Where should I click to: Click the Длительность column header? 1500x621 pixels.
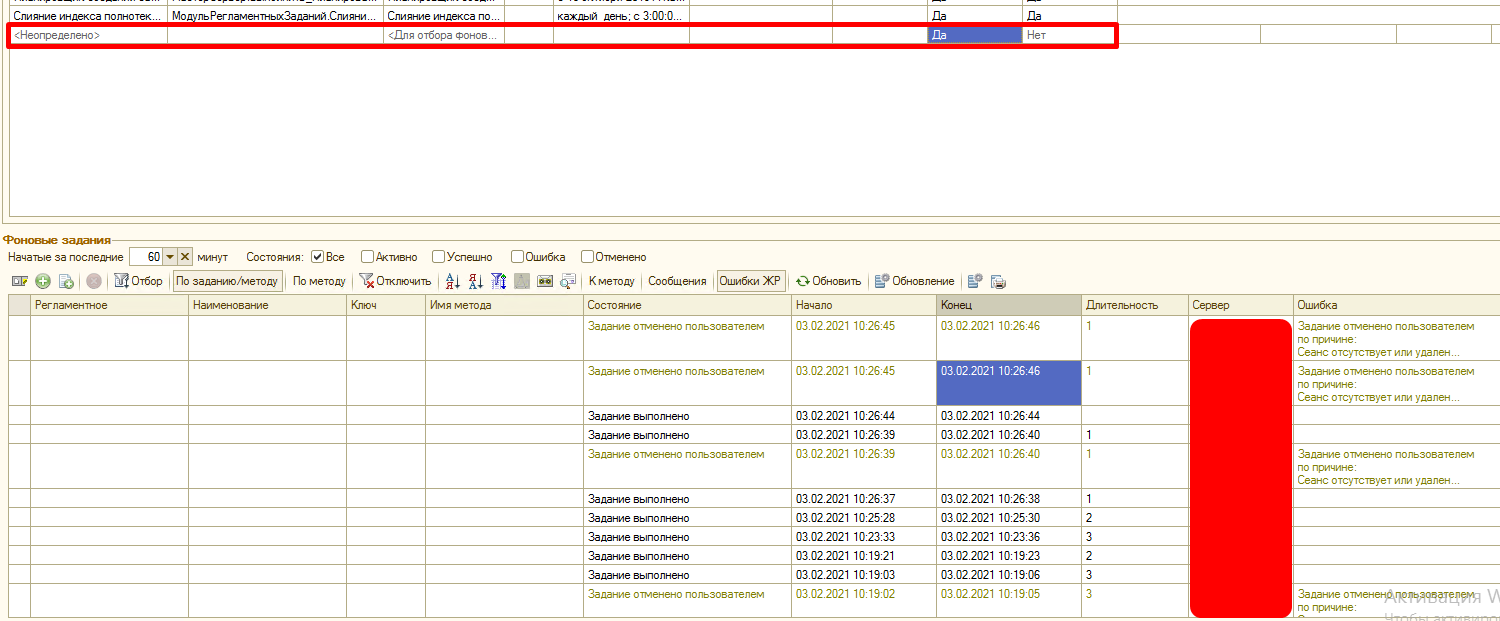1121,305
